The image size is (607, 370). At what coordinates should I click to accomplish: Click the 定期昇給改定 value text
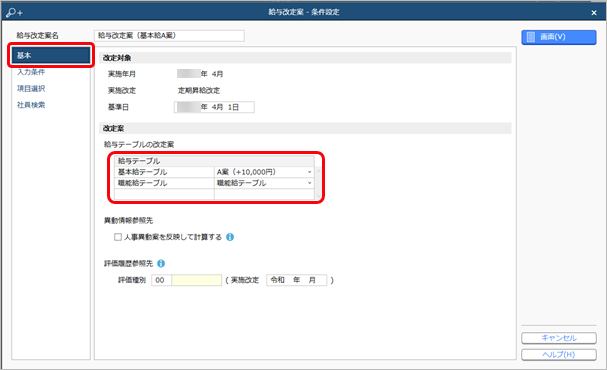coord(199,91)
